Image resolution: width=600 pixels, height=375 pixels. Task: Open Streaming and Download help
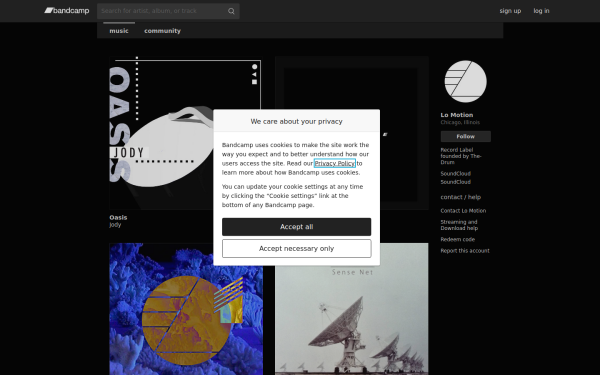click(x=459, y=225)
